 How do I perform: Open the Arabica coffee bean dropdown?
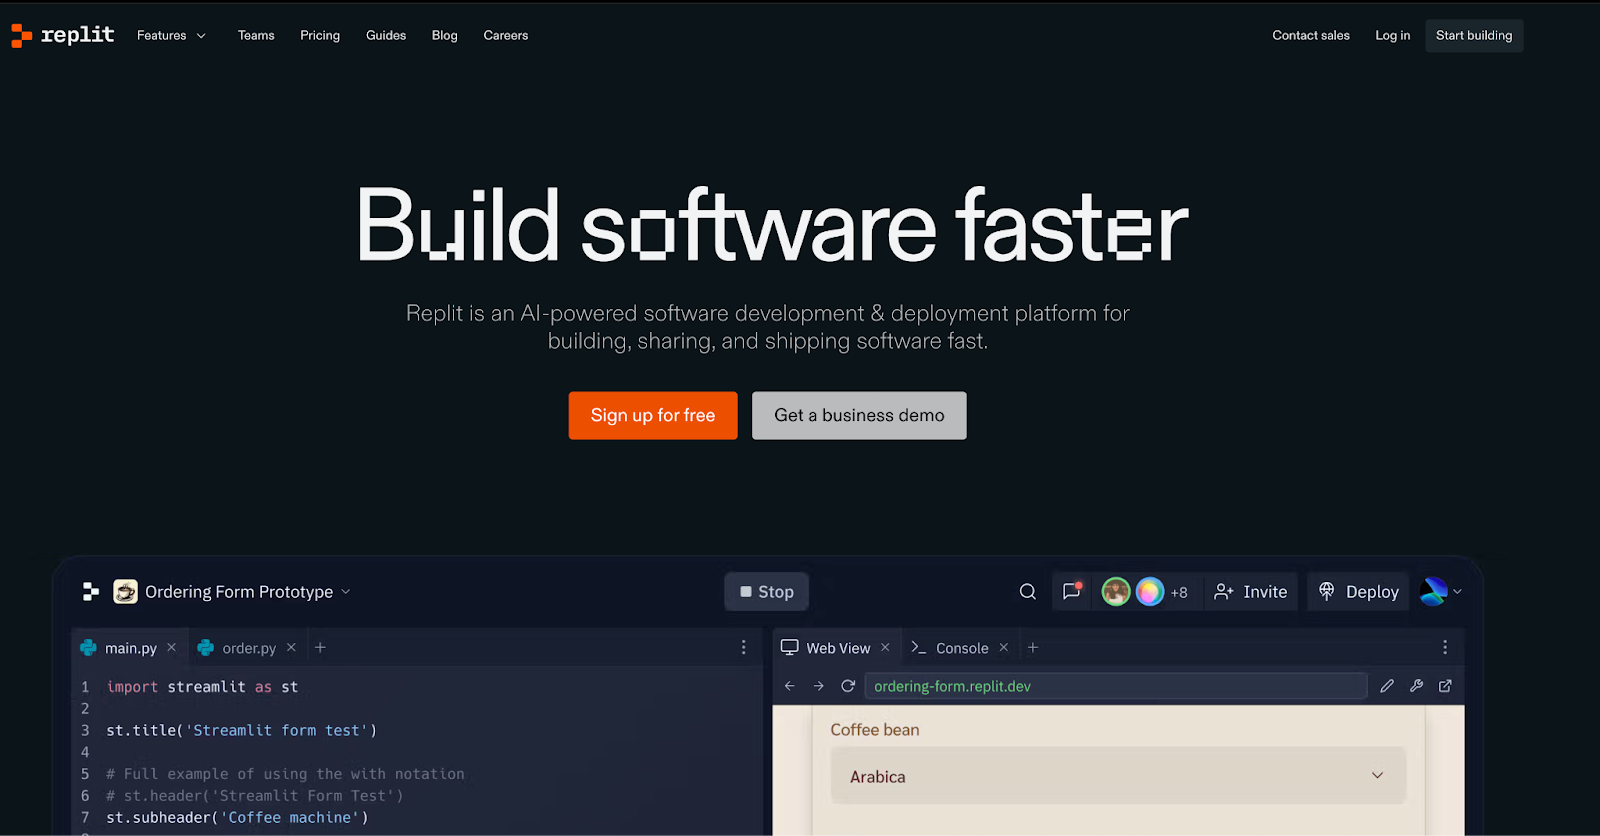click(1118, 776)
